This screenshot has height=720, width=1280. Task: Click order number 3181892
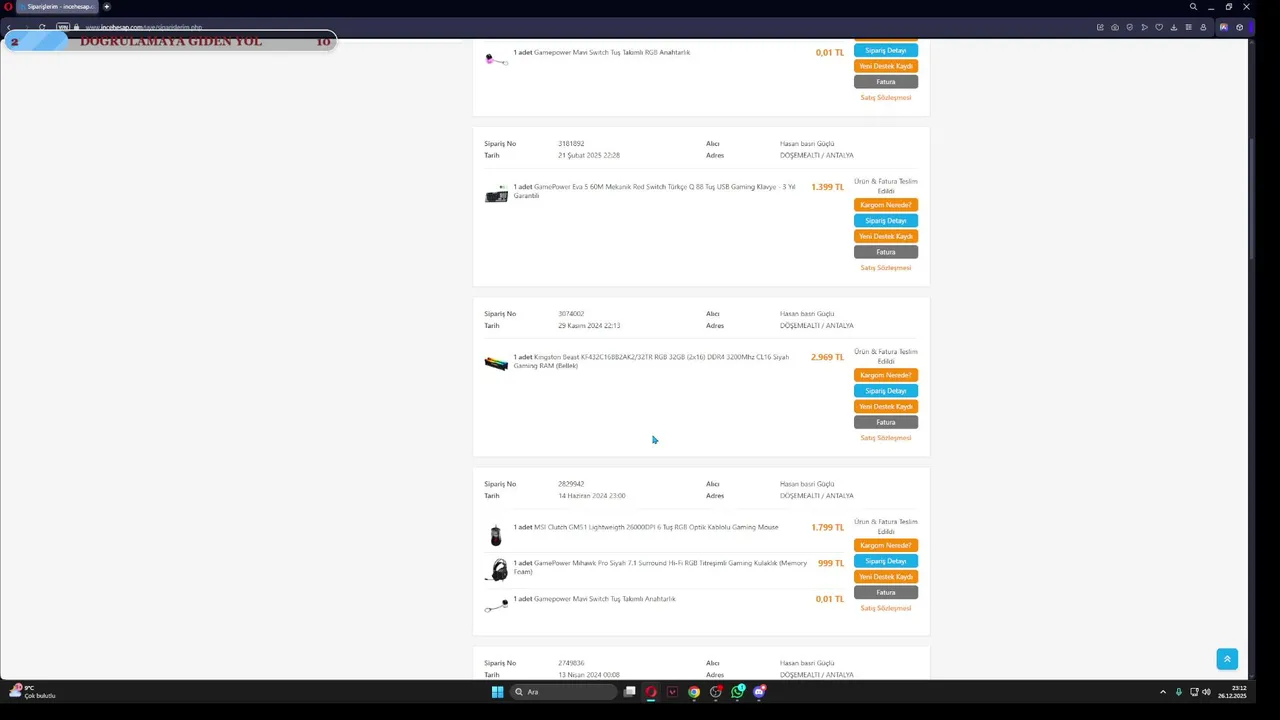click(571, 144)
